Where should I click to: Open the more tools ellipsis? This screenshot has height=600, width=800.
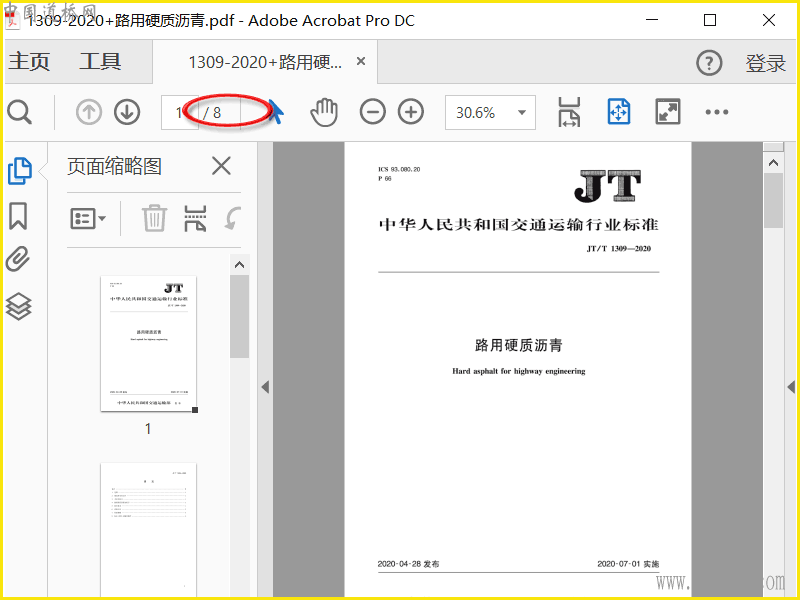(717, 112)
